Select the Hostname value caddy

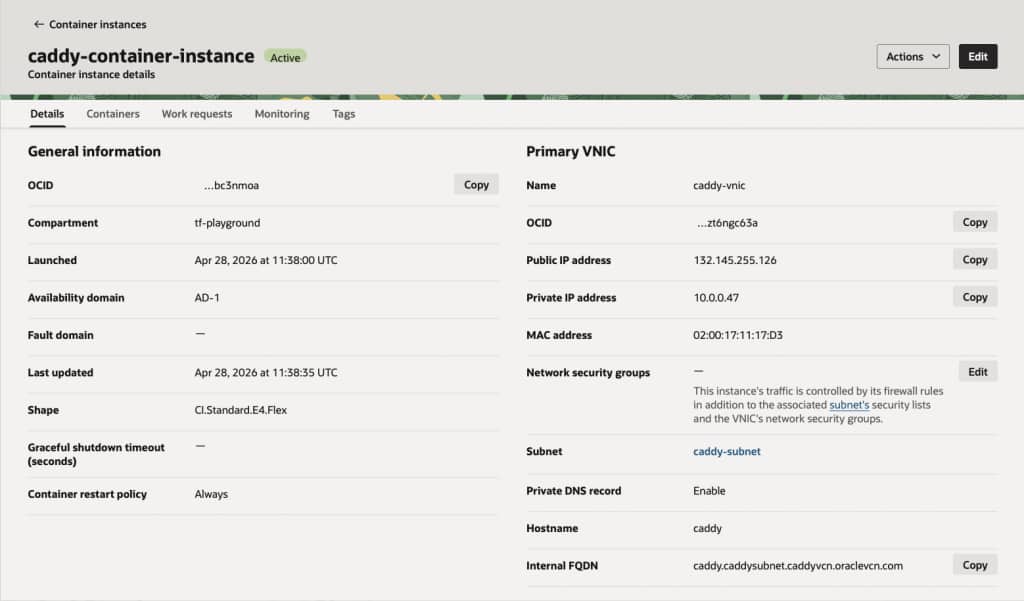[707, 528]
